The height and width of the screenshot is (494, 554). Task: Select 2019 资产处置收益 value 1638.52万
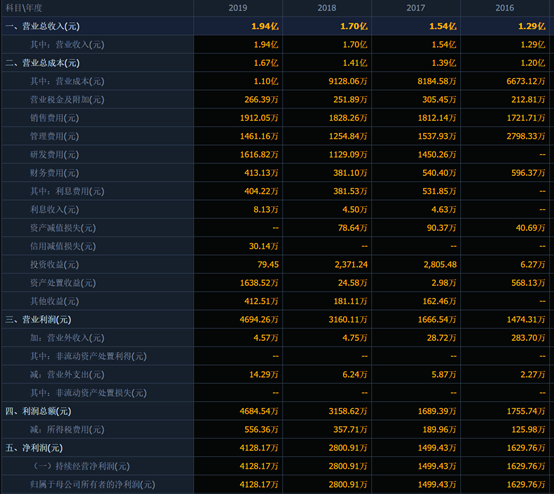(259, 283)
